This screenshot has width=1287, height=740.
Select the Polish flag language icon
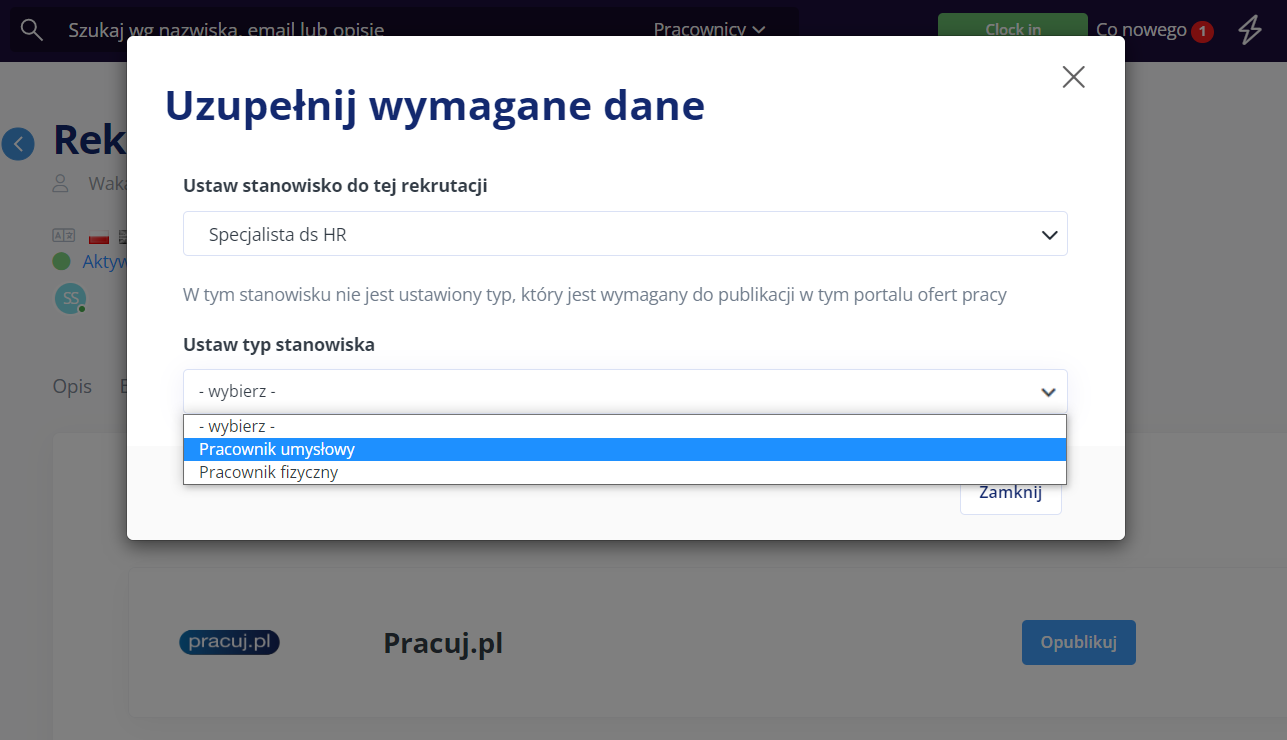point(98,236)
